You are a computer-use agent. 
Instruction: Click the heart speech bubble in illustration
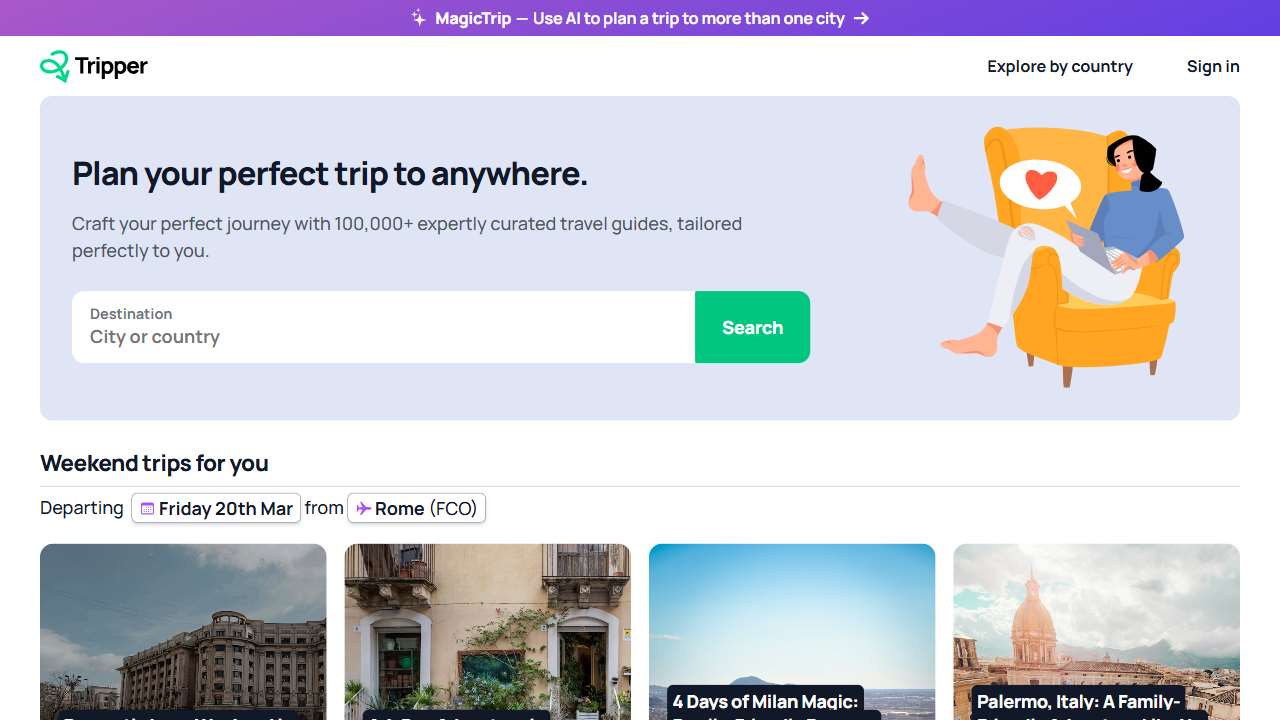(x=1040, y=185)
